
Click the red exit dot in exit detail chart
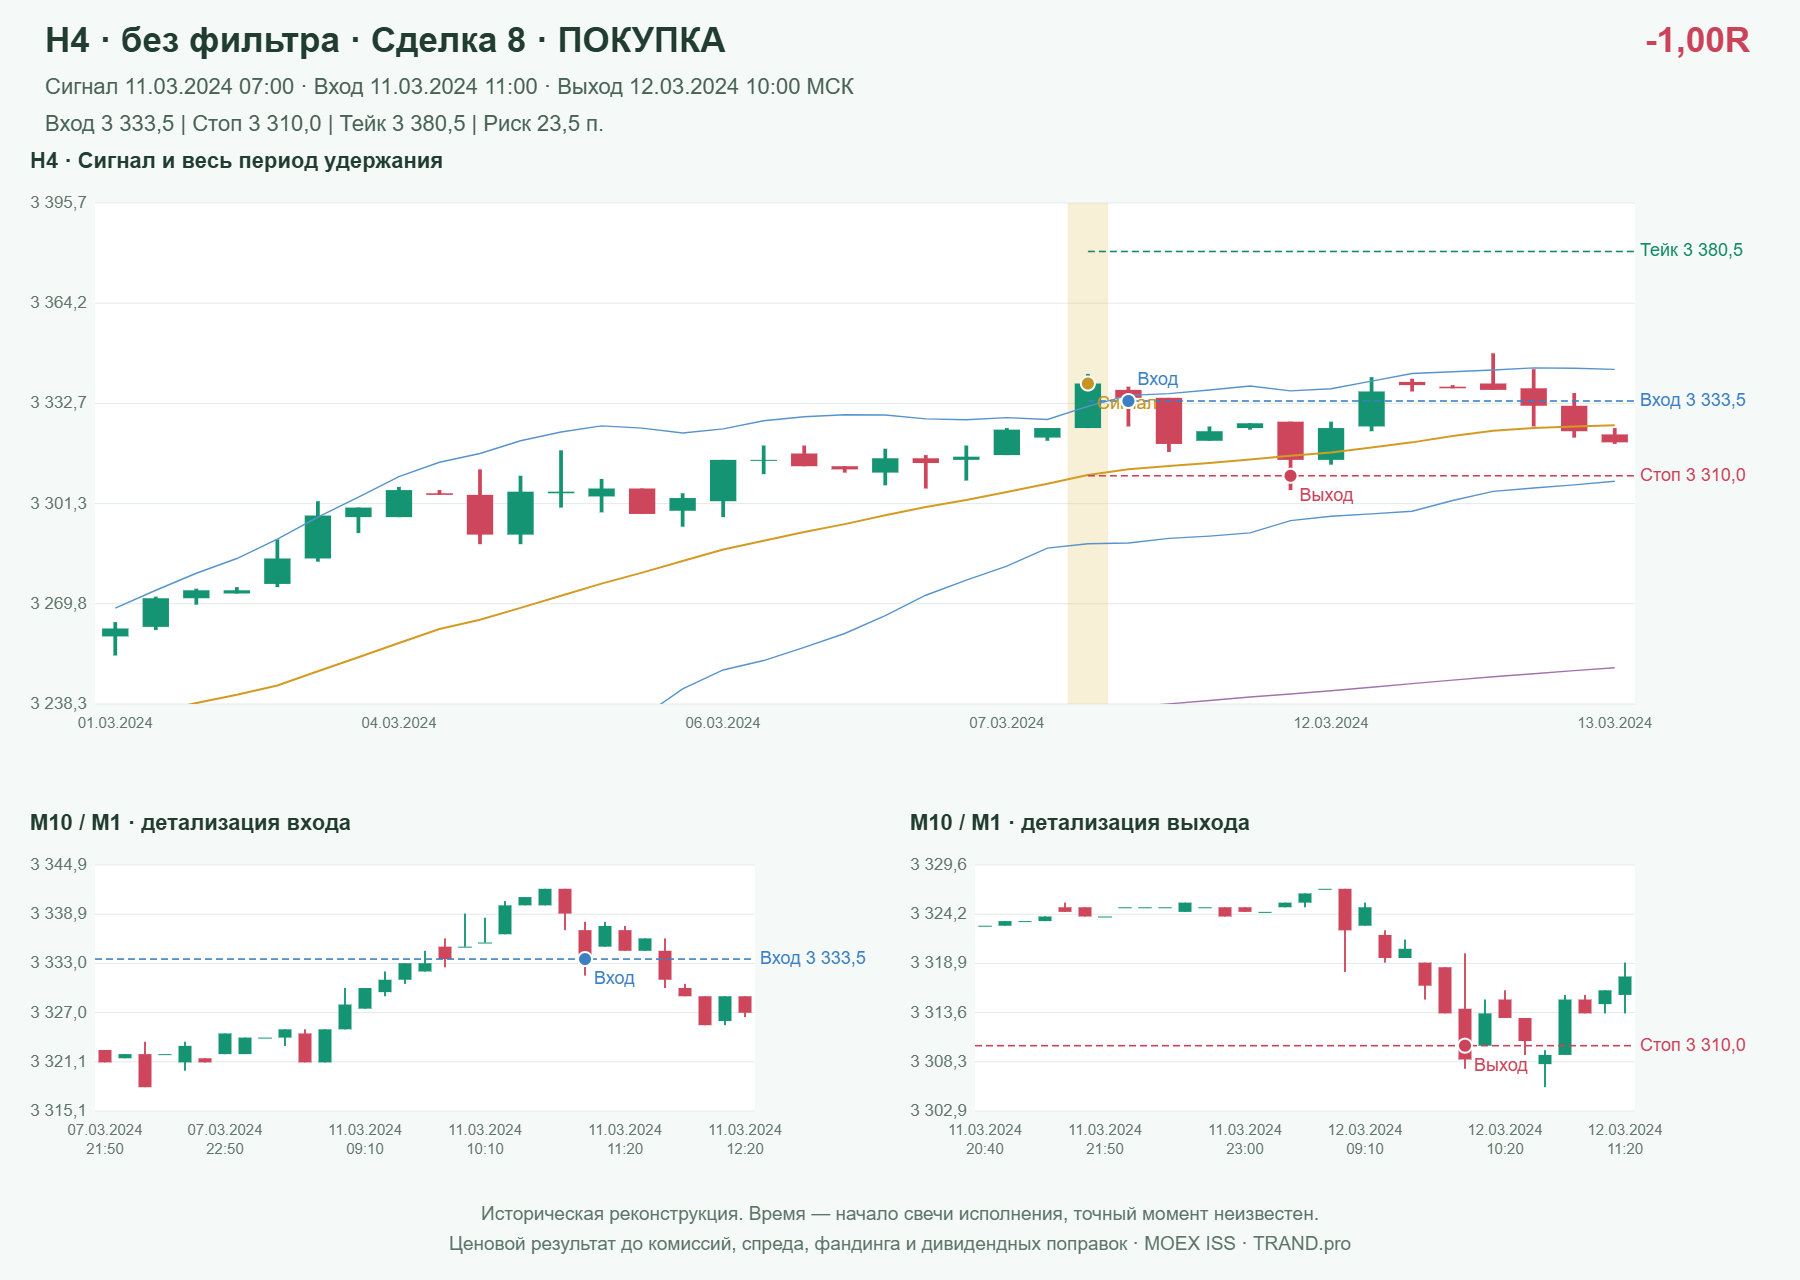click(x=1465, y=1046)
